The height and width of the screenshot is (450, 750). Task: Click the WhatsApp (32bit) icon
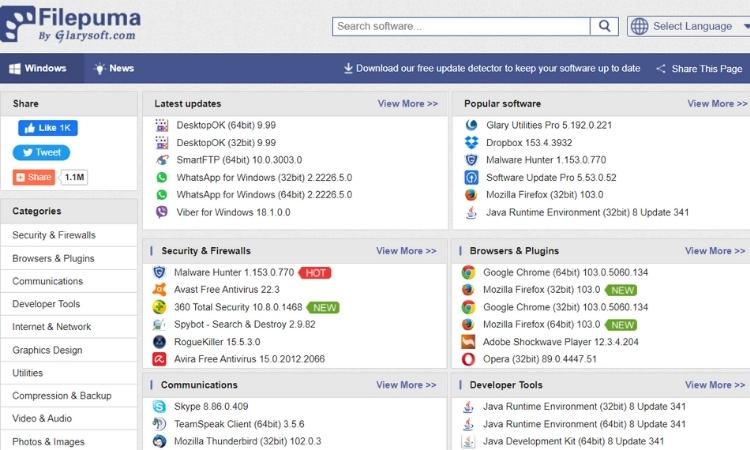click(162, 177)
